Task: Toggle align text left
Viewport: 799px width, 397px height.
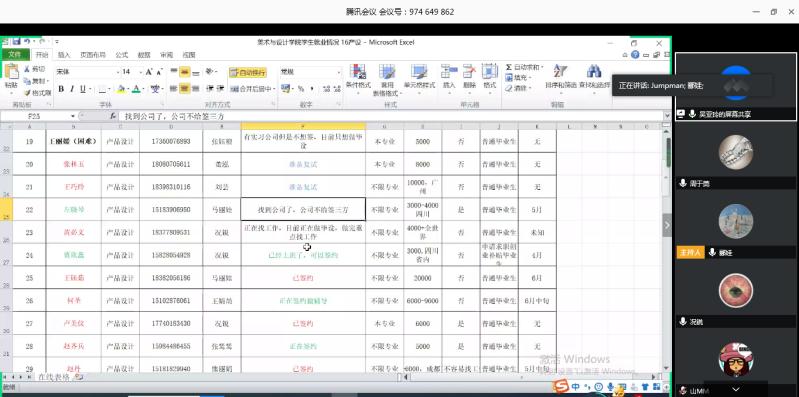Action: coord(174,89)
